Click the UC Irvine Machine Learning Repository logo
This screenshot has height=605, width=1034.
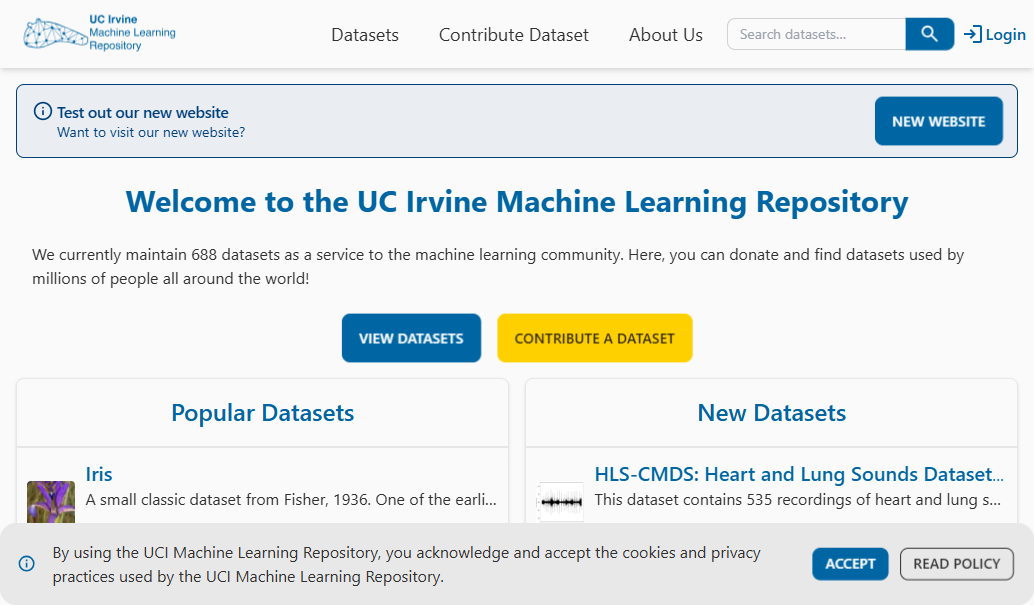tap(97, 32)
